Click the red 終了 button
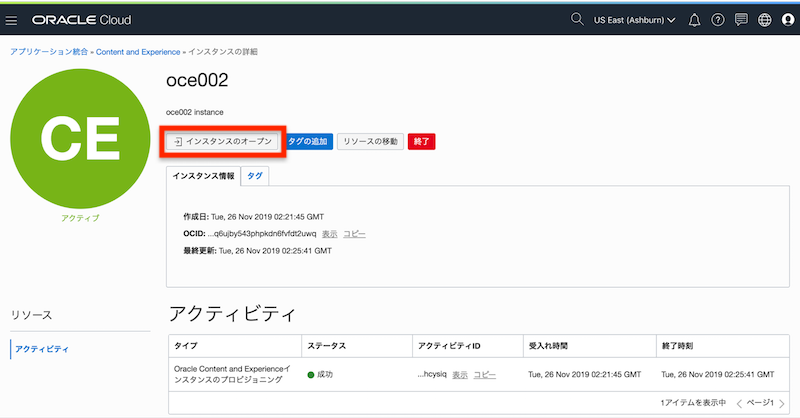800x418 pixels. click(421, 142)
